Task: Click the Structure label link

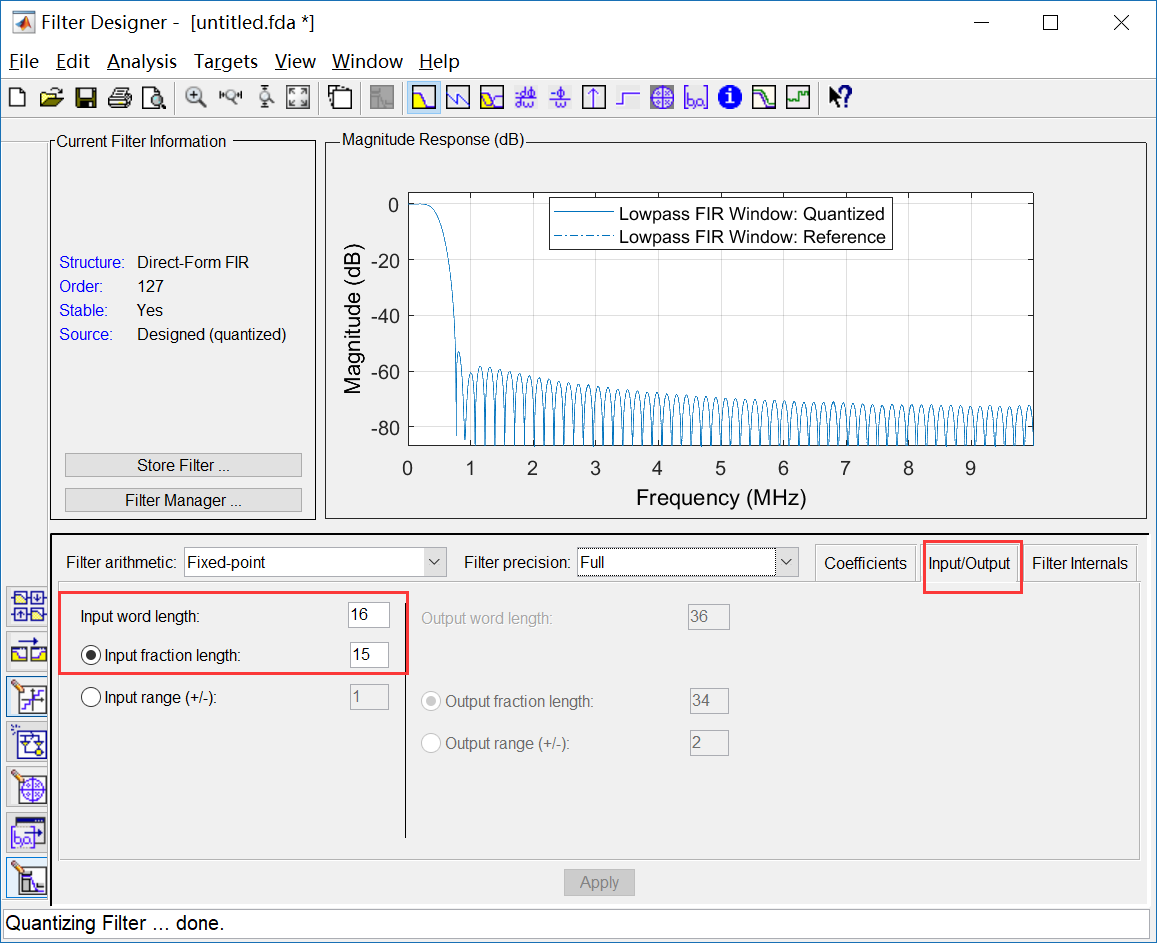Action: click(92, 263)
